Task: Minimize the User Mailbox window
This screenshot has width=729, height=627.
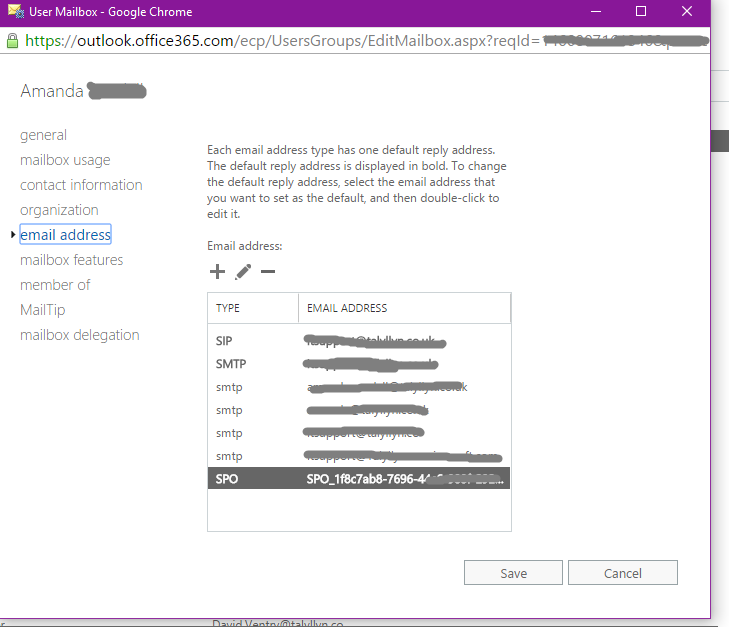Action: point(596,11)
